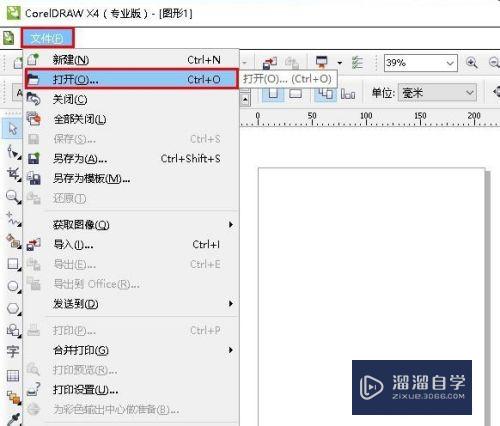Choose 打印设置(U)... menu item

pyautogui.click(x=131, y=390)
